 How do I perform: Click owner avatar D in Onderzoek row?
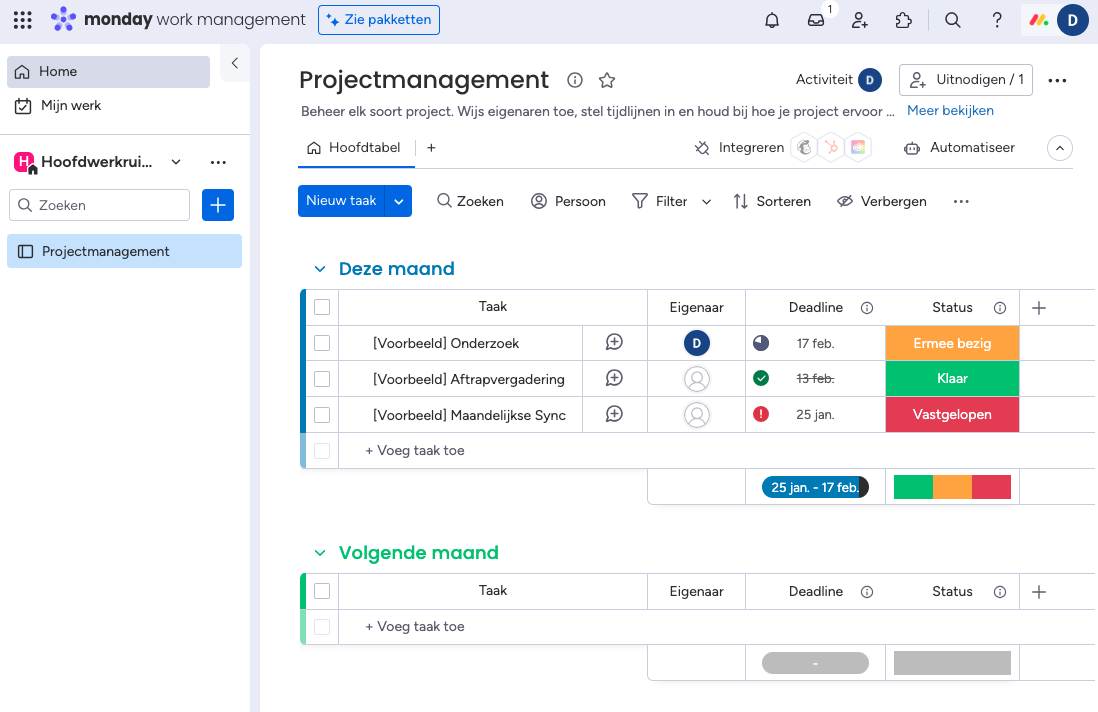(x=697, y=343)
